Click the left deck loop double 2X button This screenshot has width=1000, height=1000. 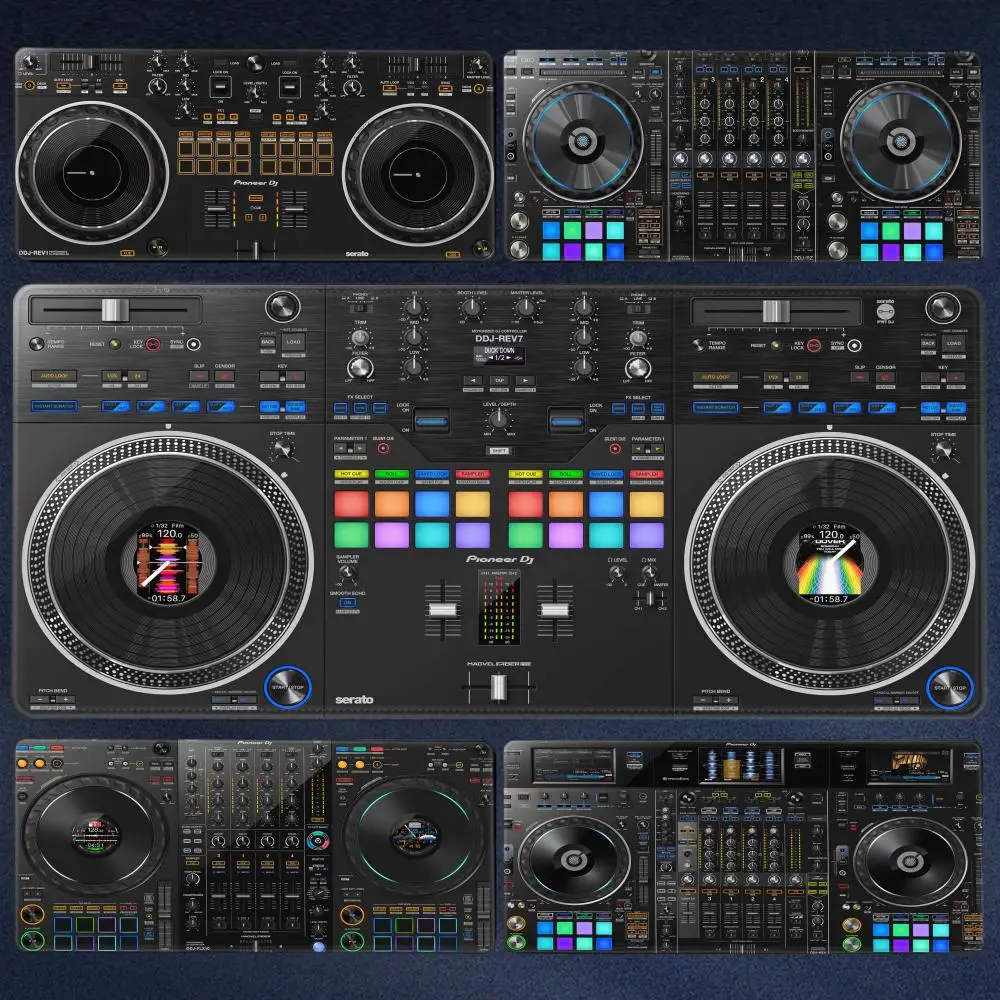tap(137, 376)
